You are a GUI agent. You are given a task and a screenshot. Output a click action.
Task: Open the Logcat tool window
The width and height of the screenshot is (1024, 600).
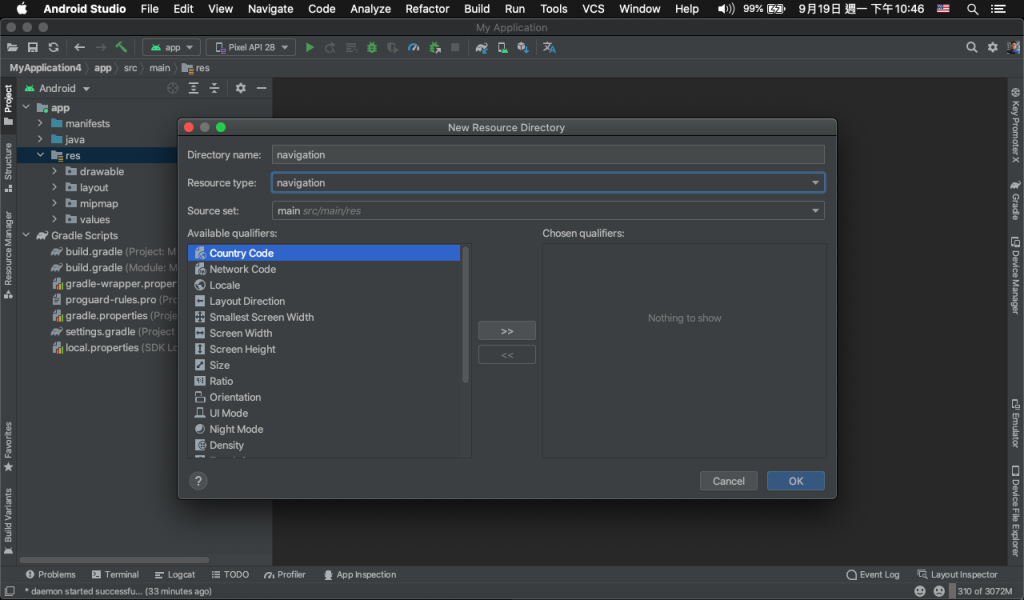(x=174, y=575)
